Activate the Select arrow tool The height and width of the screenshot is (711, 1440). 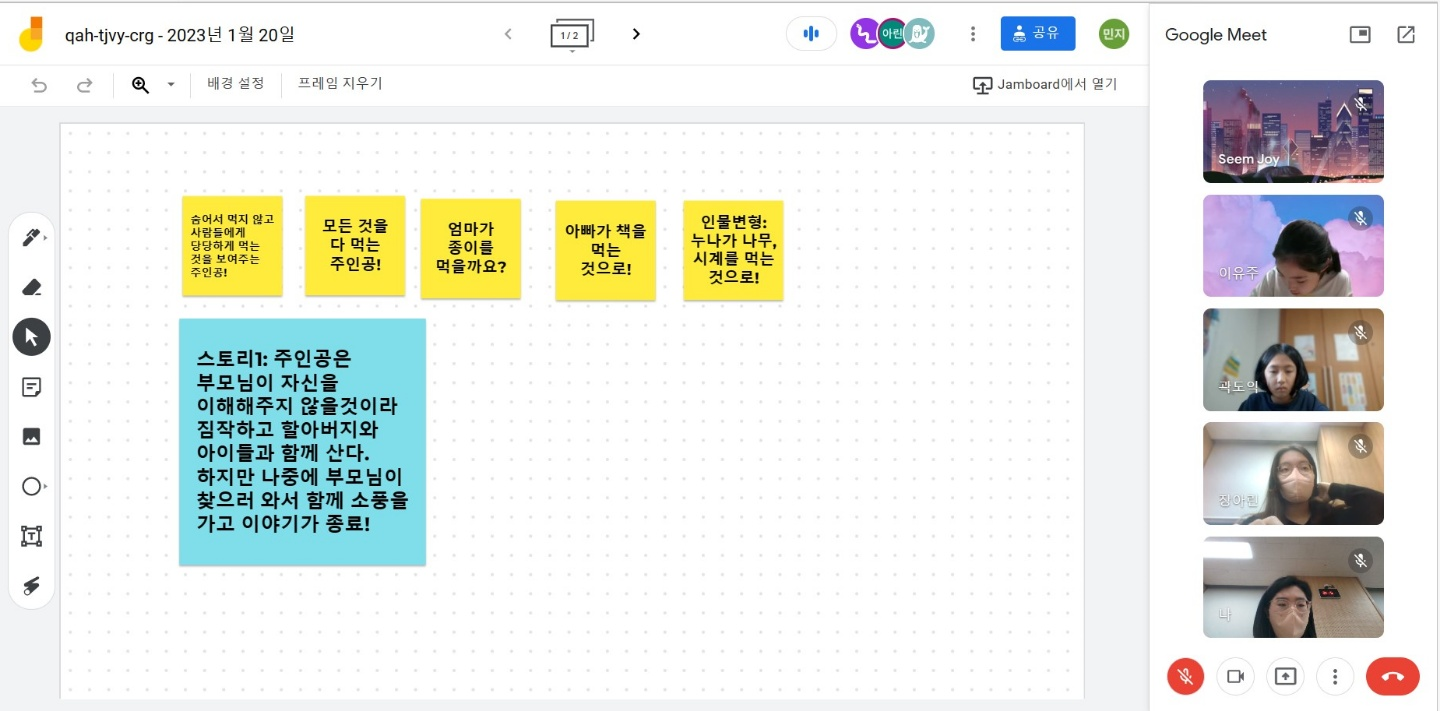tap(31, 337)
